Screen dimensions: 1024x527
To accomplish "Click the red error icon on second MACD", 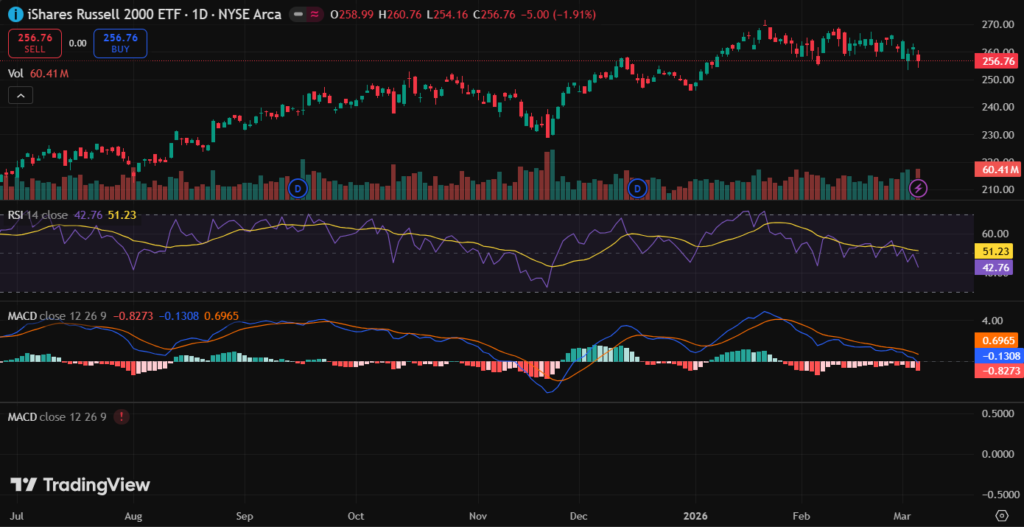I will [121, 416].
